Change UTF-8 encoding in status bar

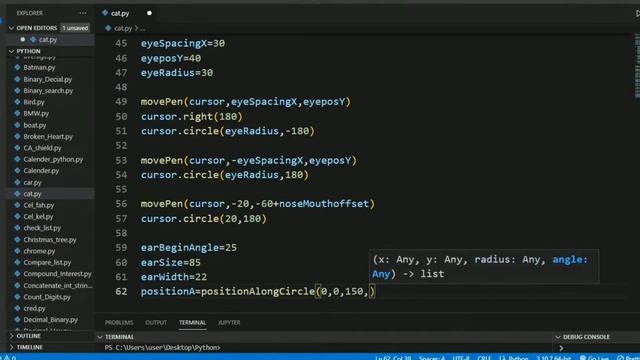[x=461, y=358]
